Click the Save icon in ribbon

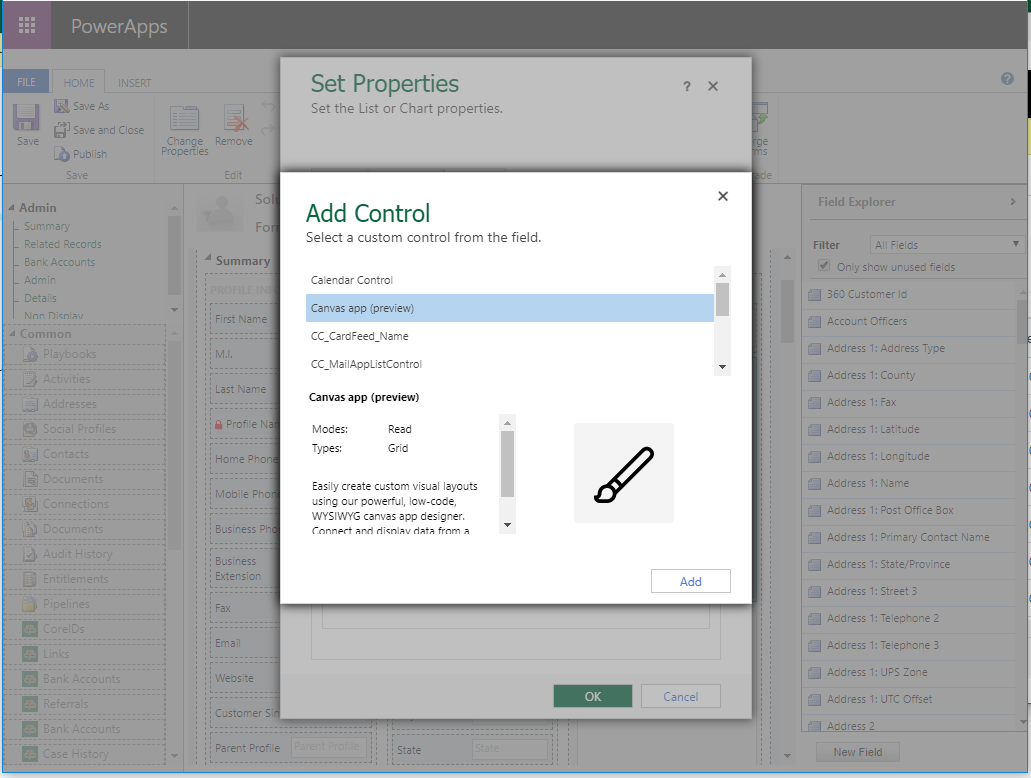click(x=27, y=119)
